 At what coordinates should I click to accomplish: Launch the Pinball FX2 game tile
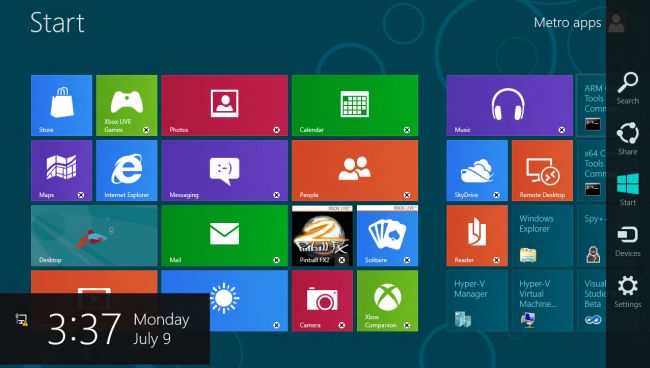click(x=322, y=235)
